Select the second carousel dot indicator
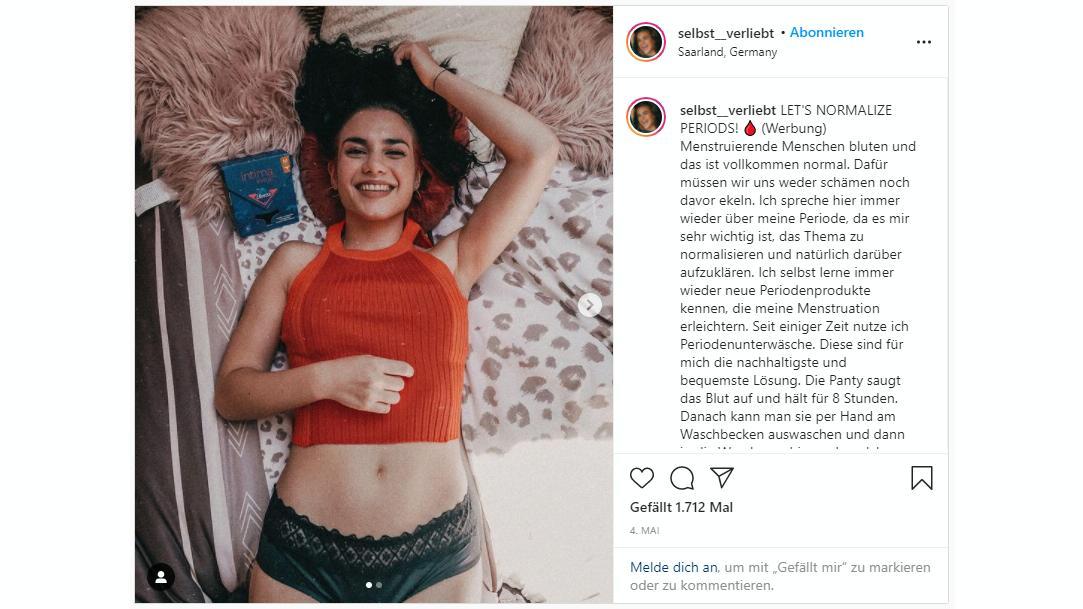This screenshot has width=1083, height=609. [x=378, y=585]
